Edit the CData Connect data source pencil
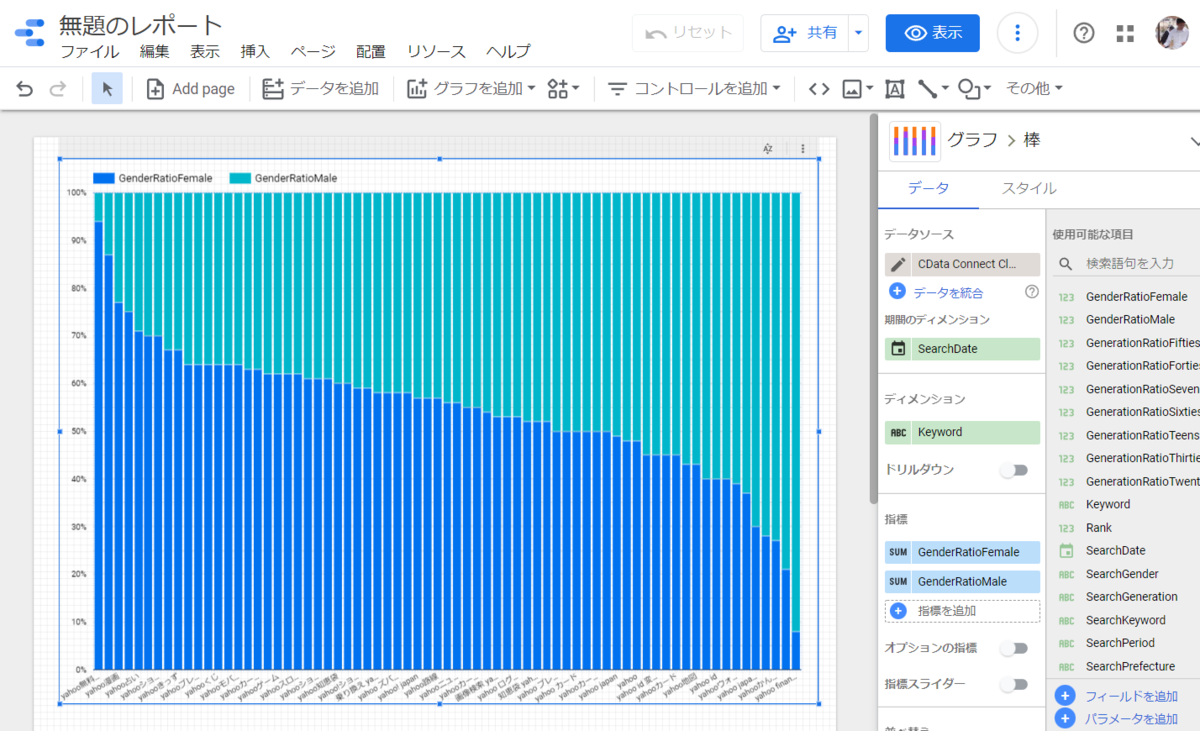 (898, 264)
